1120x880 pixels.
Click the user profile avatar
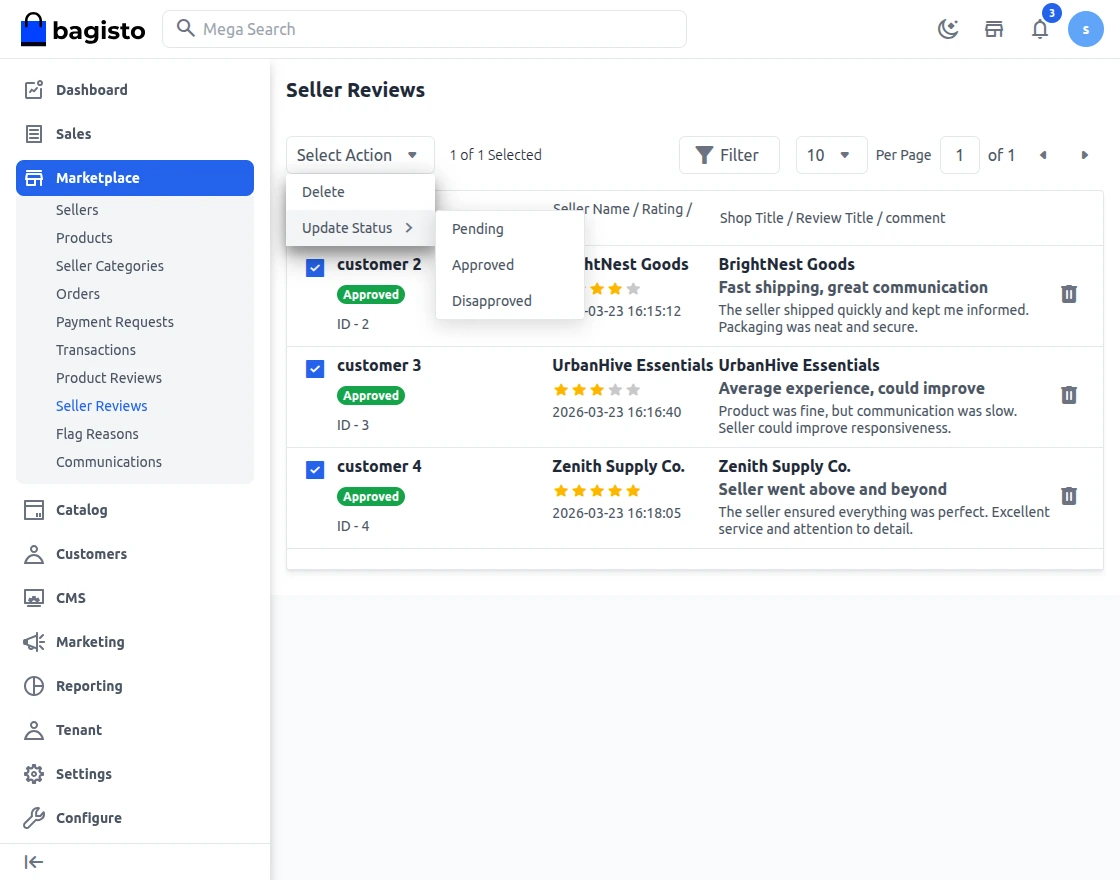point(1086,29)
